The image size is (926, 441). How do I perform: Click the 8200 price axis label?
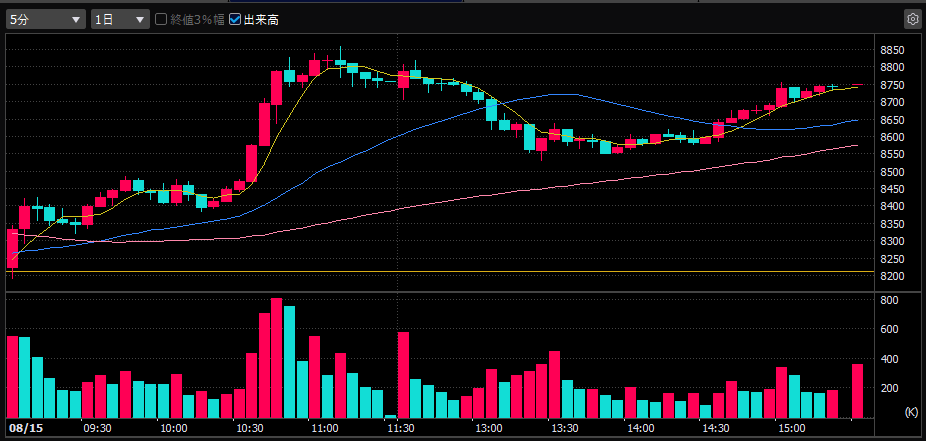coord(892,276)
